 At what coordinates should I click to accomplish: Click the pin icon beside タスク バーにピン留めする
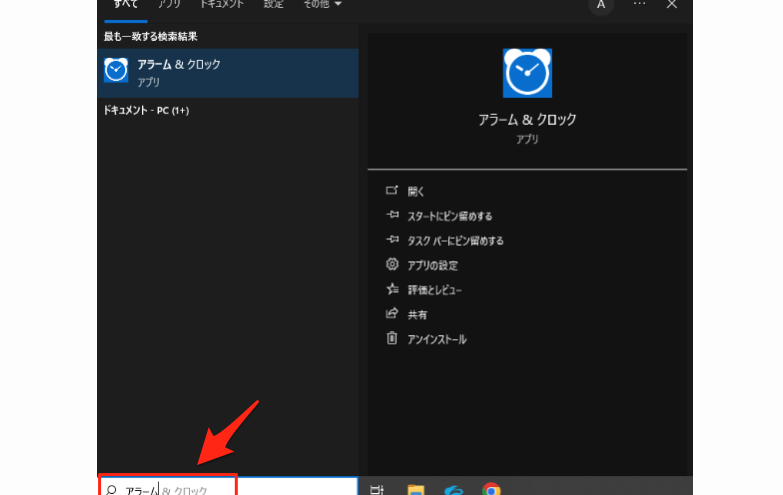pos(392,240)
